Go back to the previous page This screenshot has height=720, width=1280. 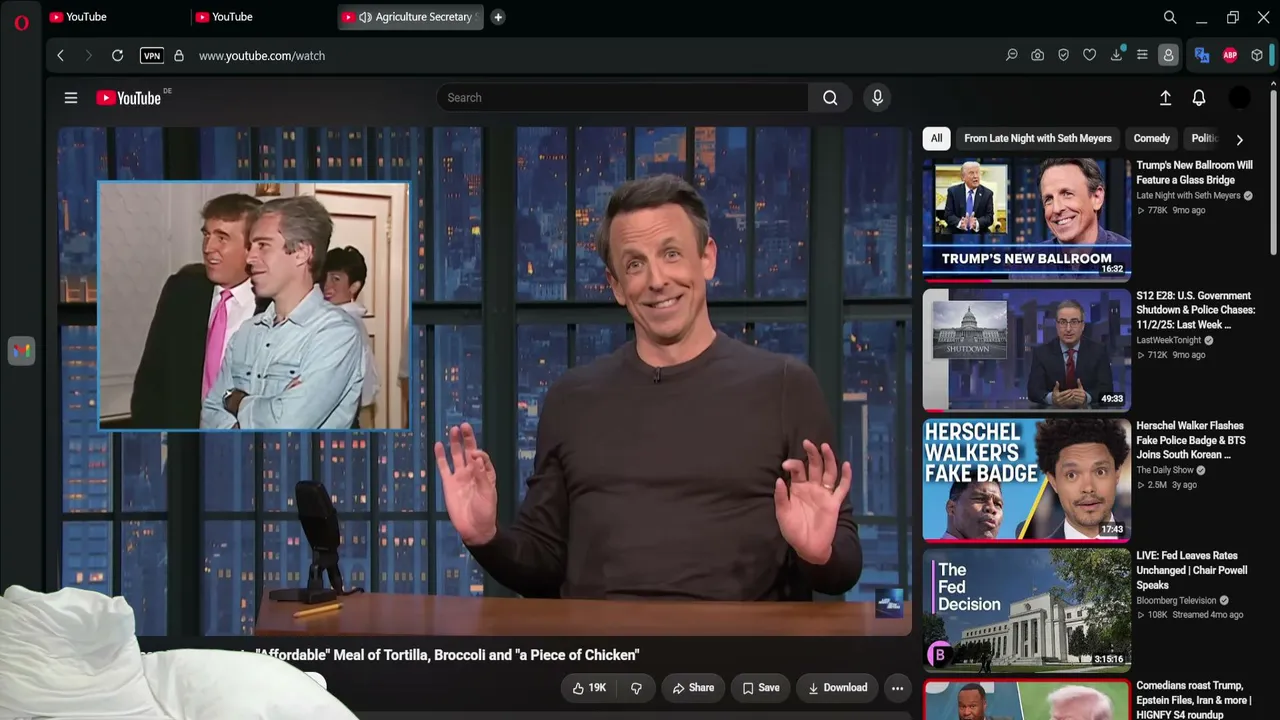tap(60, 56)
